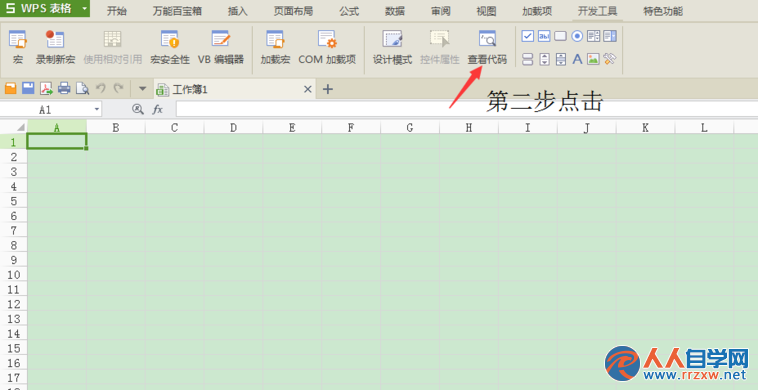
Task: Select row 17 header
Action: (14, 377)
